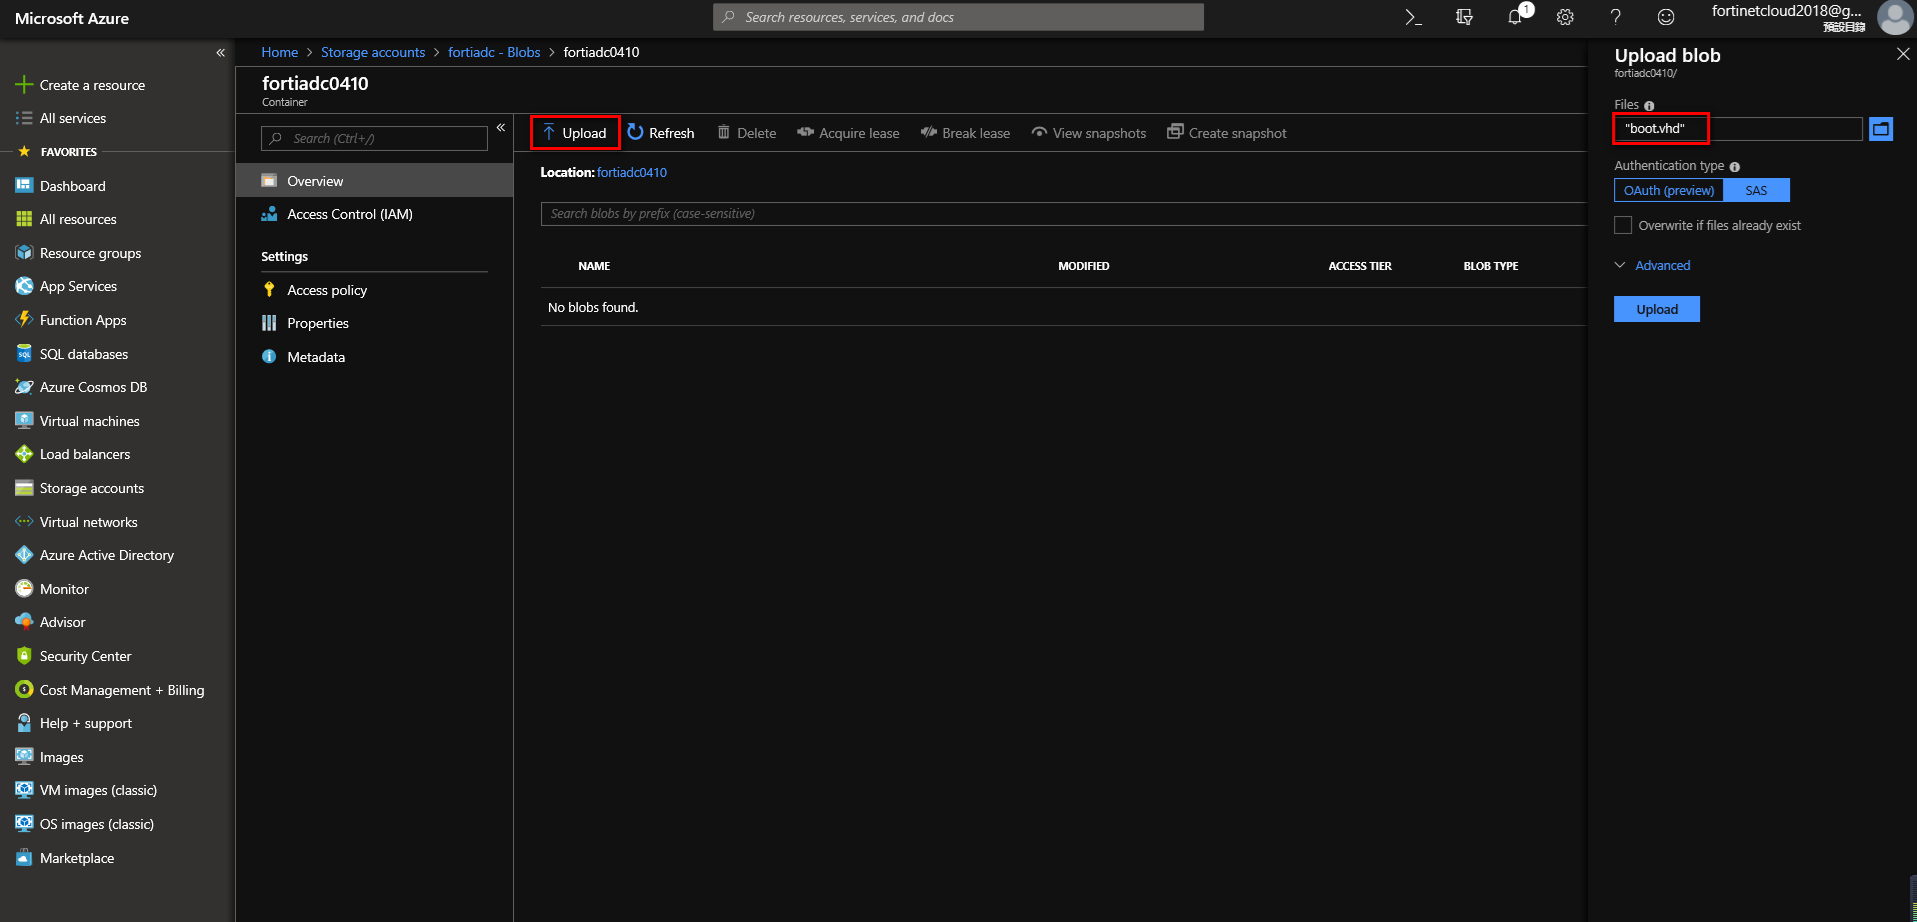Click the Upload button in the blob panel
This screenshot has width=1917, height=922.
click(x=1656, y=308)
